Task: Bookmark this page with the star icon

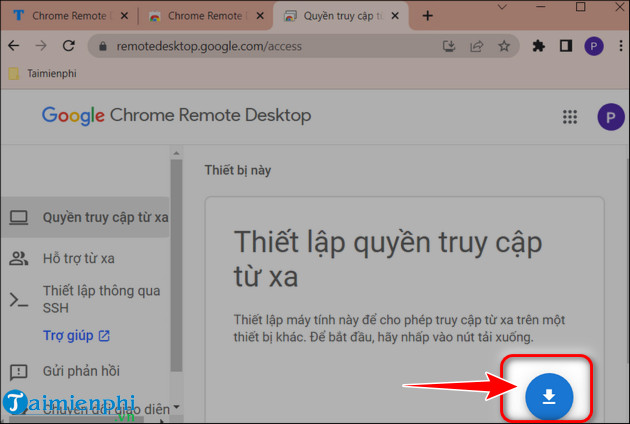Action: pyautogui.click(x=504, y=46)
